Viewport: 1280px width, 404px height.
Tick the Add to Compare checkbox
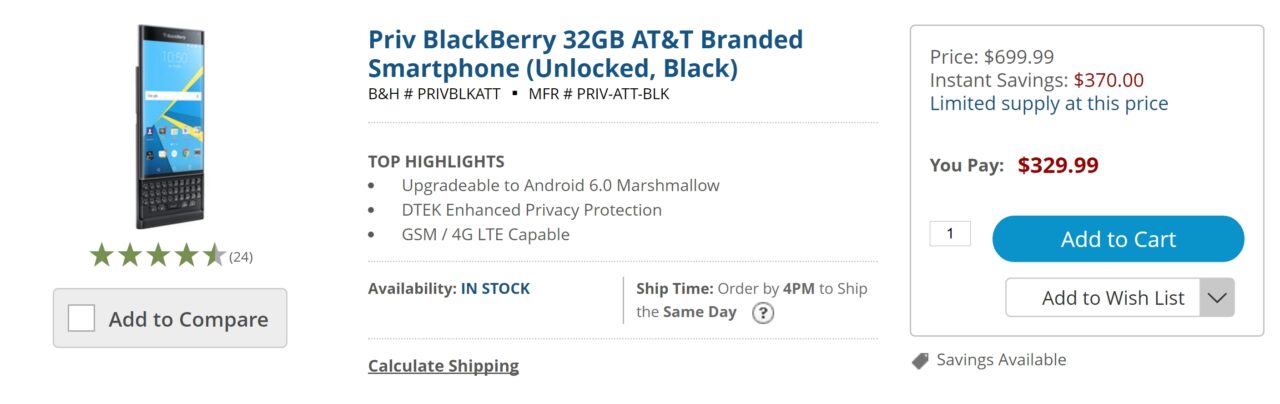click(x=82, y=319)
